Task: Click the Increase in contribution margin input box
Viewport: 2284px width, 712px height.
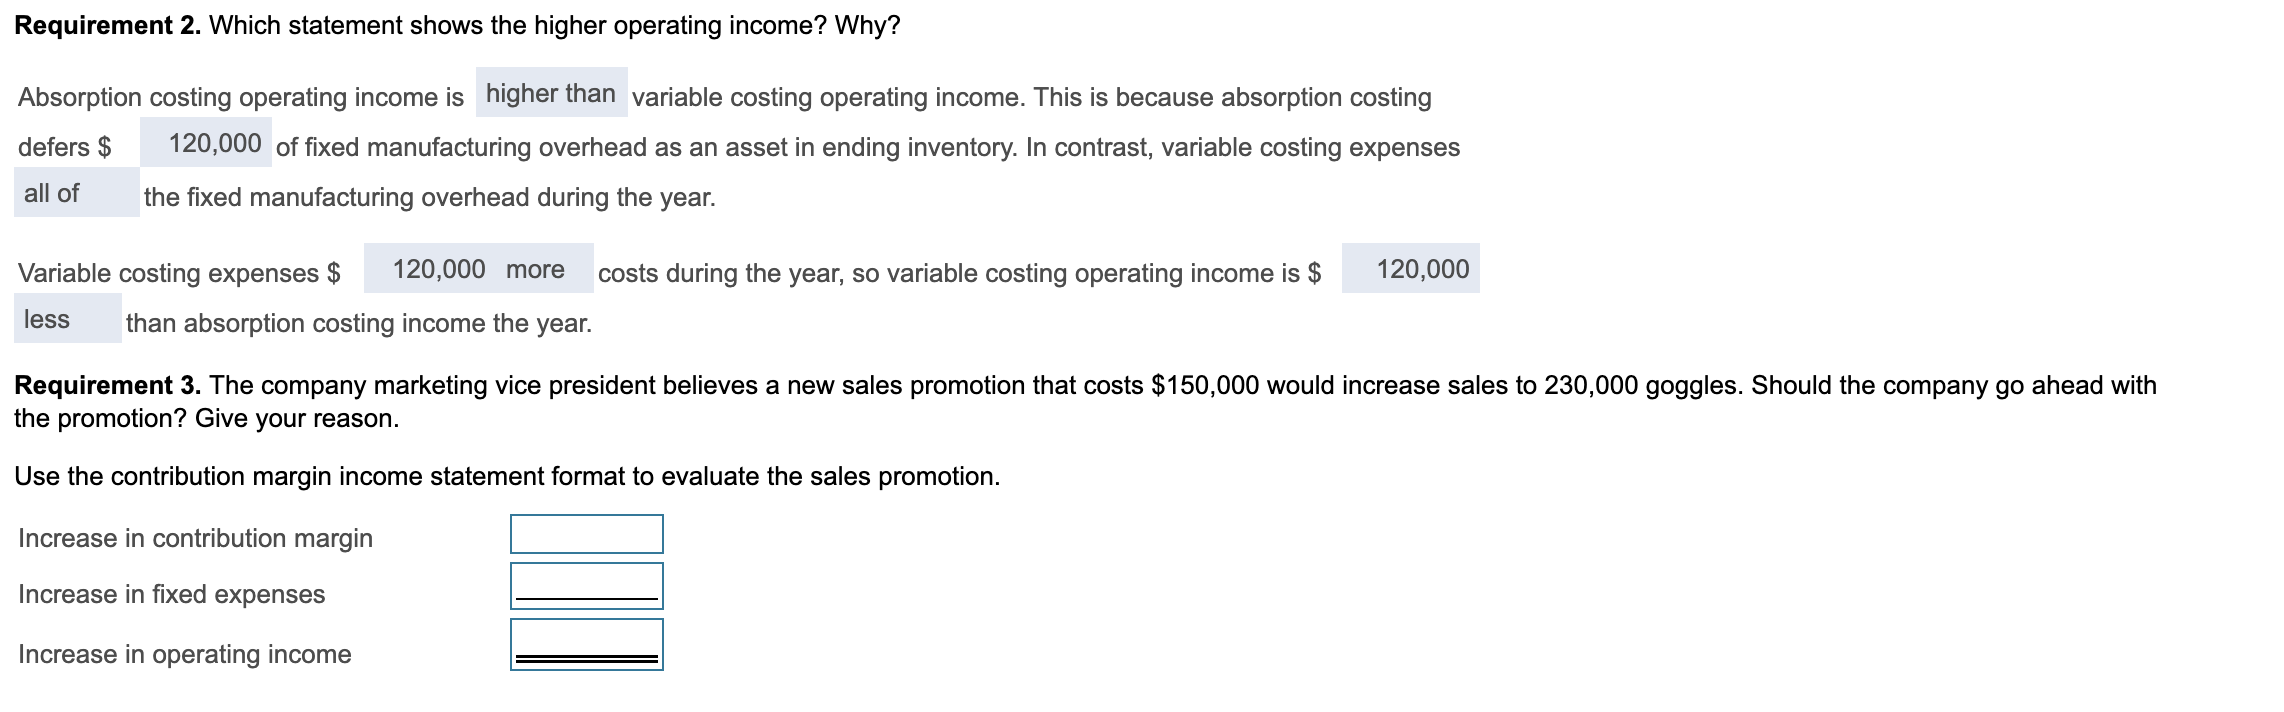Action: pos(587,535)
